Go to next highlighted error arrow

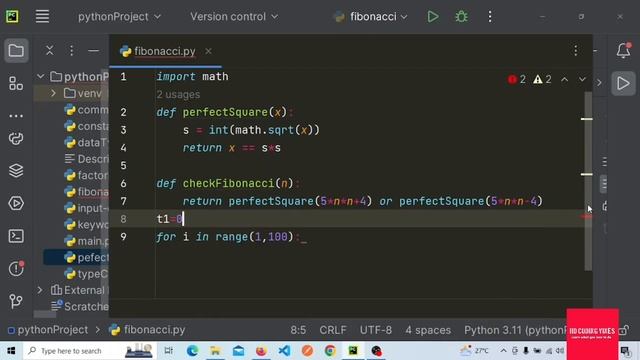coord(582,79)
